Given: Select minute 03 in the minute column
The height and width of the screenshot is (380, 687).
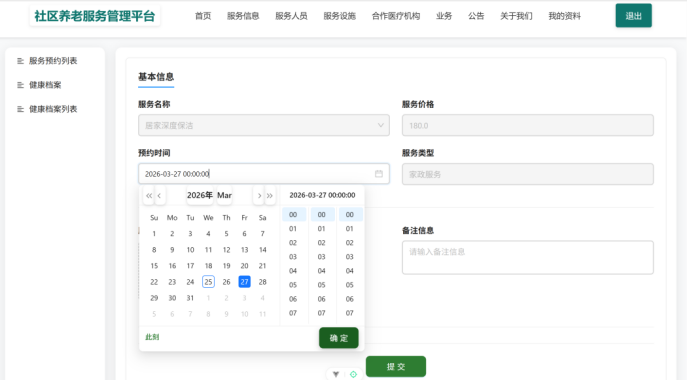Looking at the screenshot, I should [322, 257].
